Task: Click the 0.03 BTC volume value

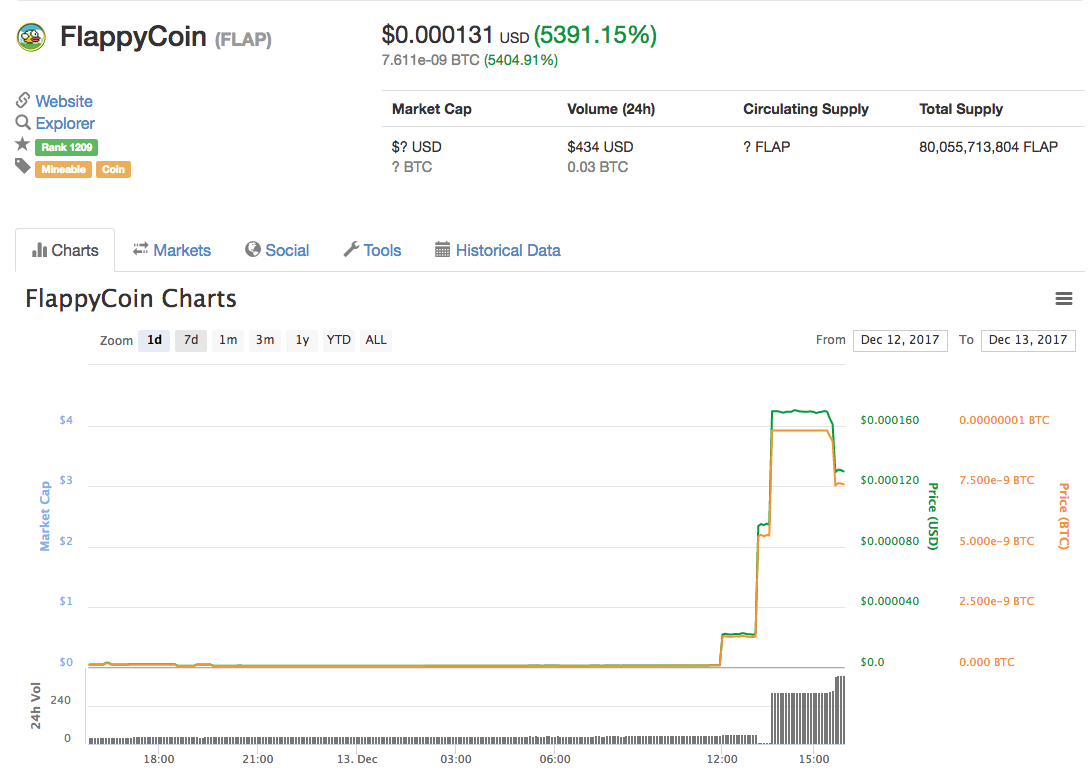Action: tap(598, 167)
